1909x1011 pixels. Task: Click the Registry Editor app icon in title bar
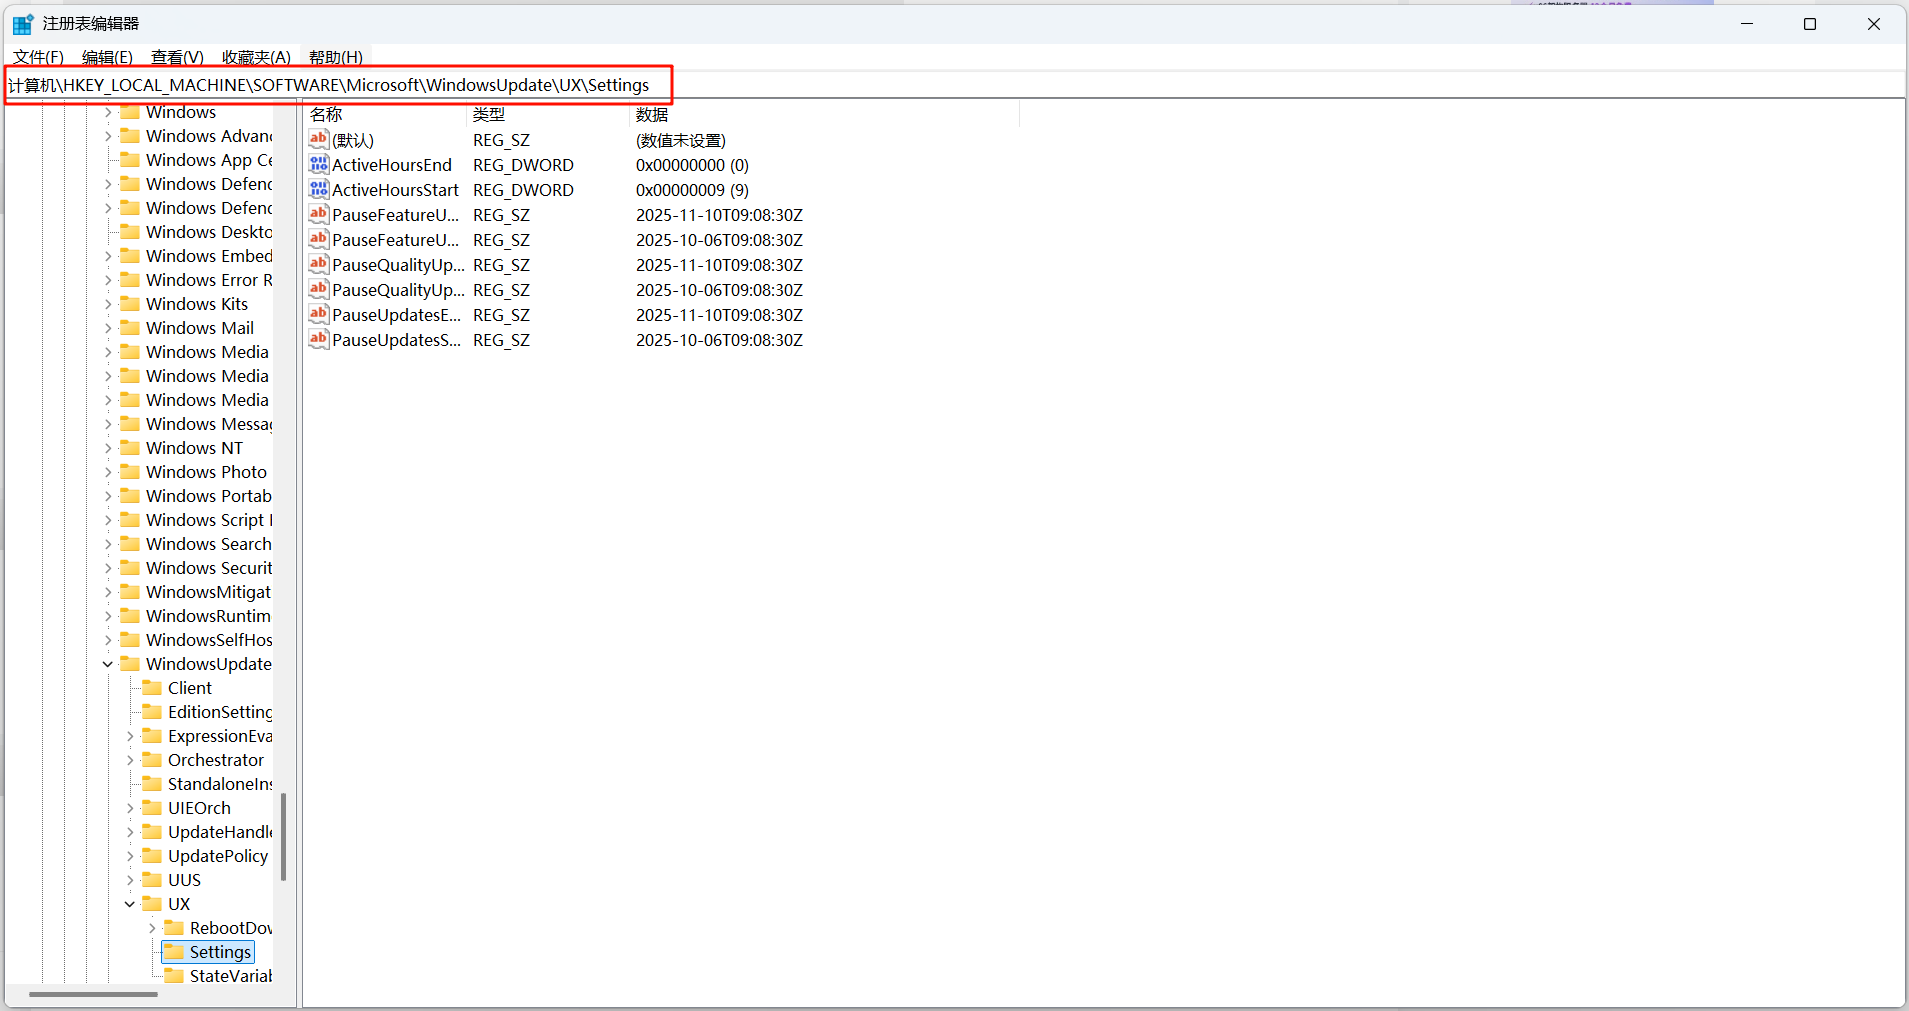[x=22, y=24]
